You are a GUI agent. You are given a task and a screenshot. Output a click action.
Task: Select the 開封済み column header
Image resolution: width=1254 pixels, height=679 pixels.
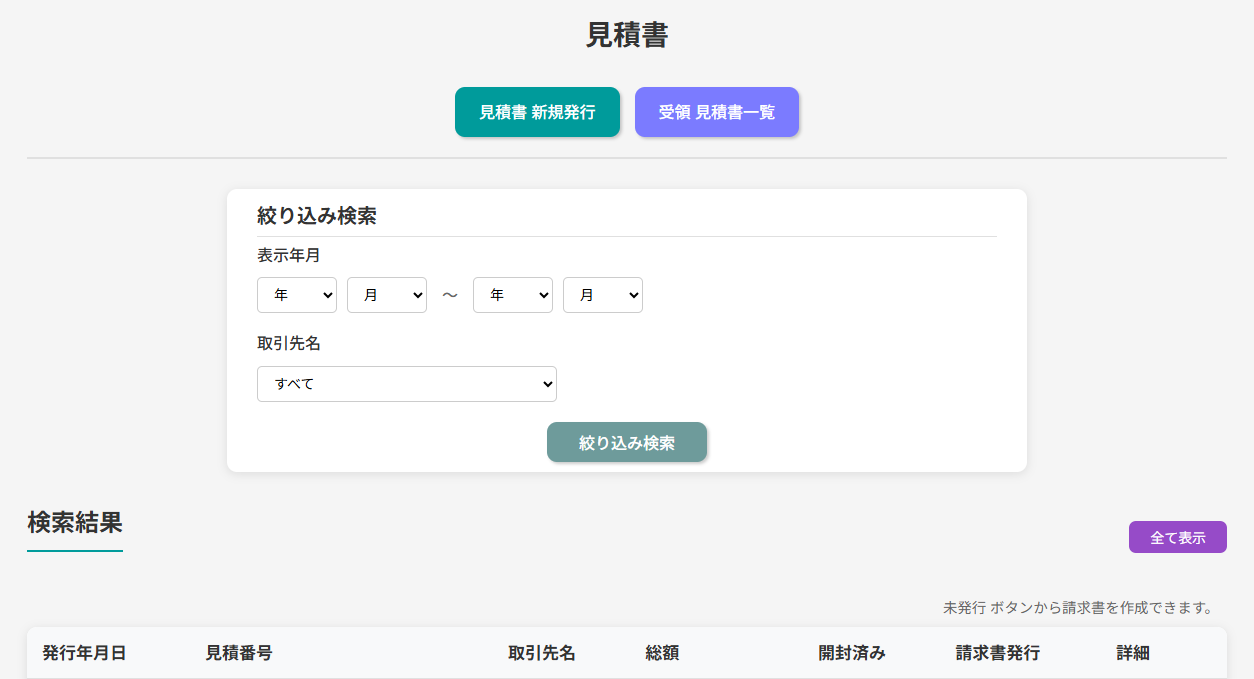pos(852,653)
